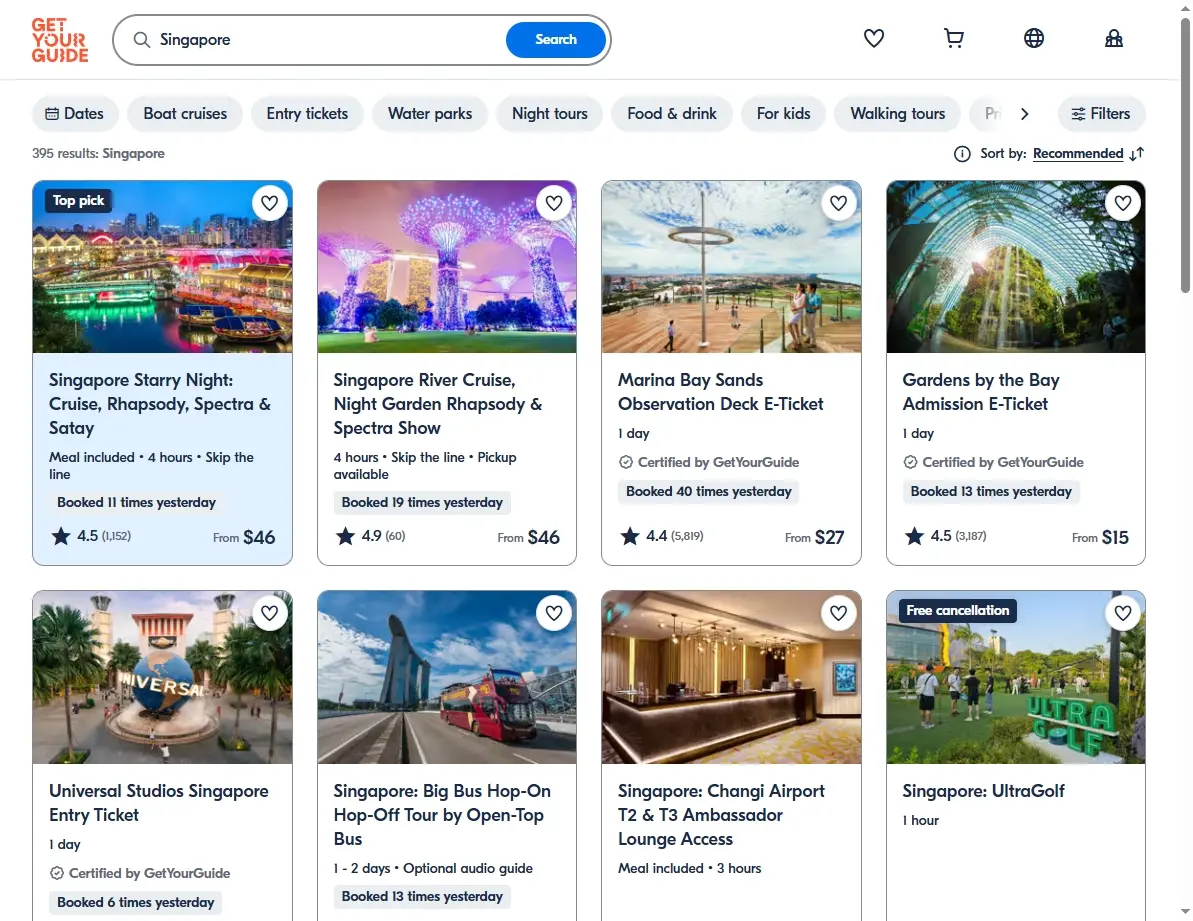
Task: Click certified badge icon on Universal Studios card
Action: pos(57,873)
